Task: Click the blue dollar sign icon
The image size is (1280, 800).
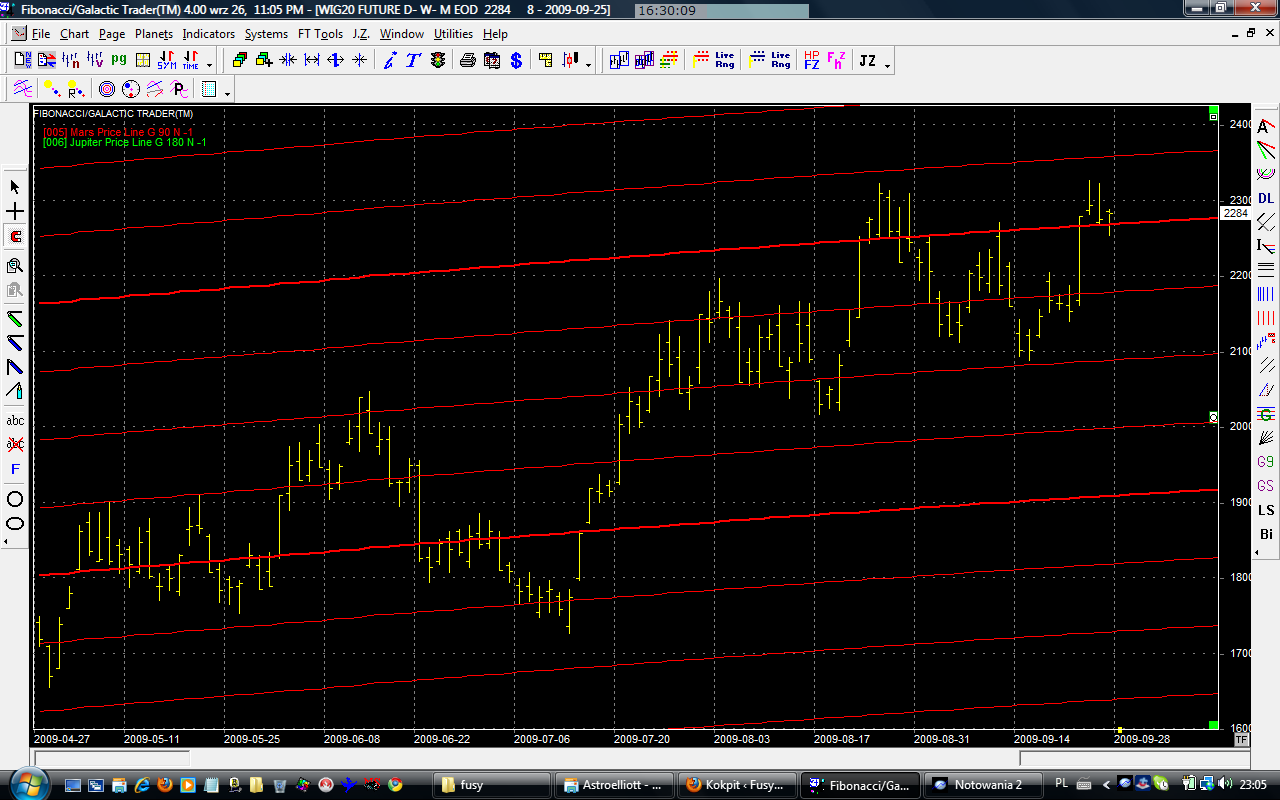Action: coord(516,60)
